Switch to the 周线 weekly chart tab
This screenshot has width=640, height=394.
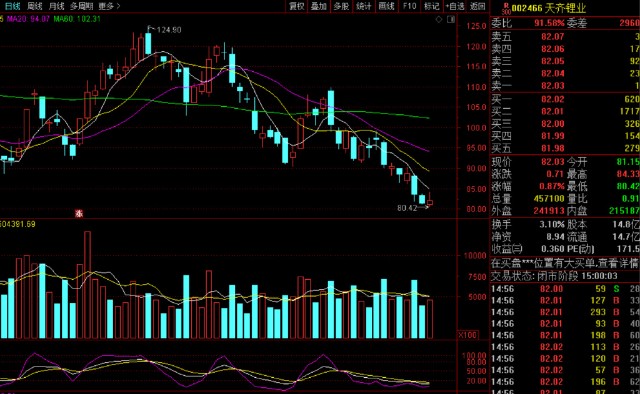[35, 6]
